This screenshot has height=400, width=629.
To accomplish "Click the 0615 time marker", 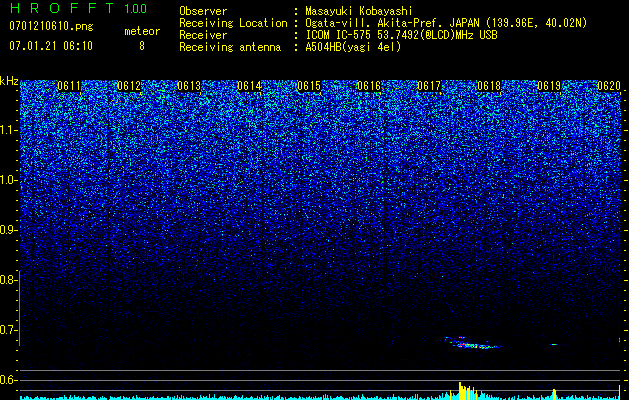I will (309, 86).
